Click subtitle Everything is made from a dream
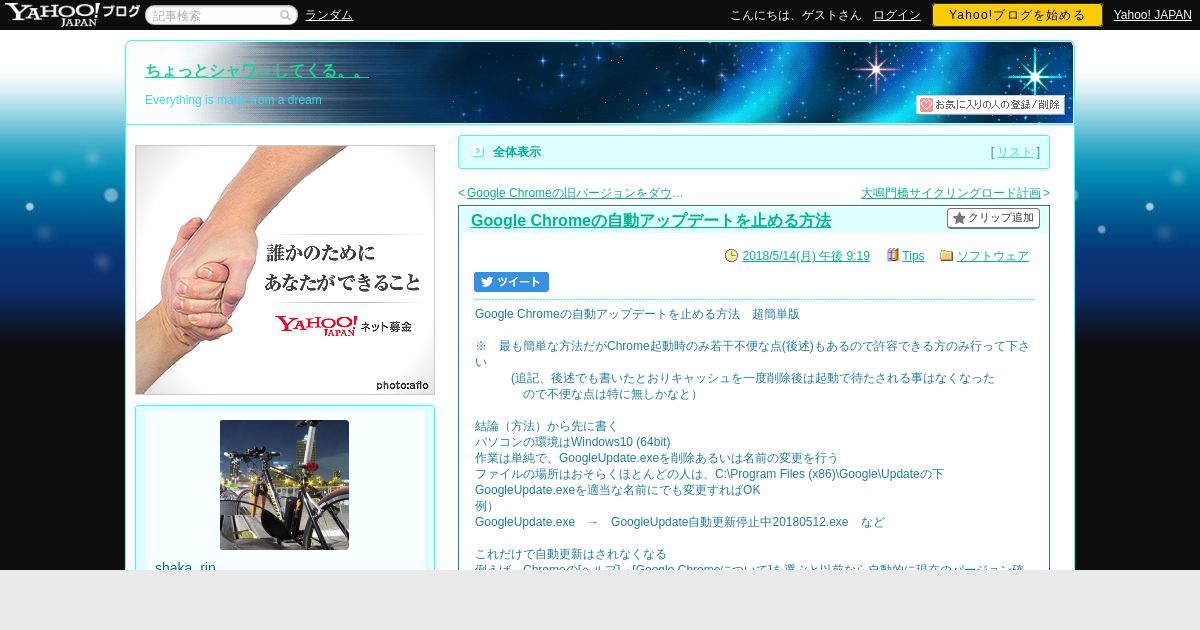 click(x=233, y=100)
